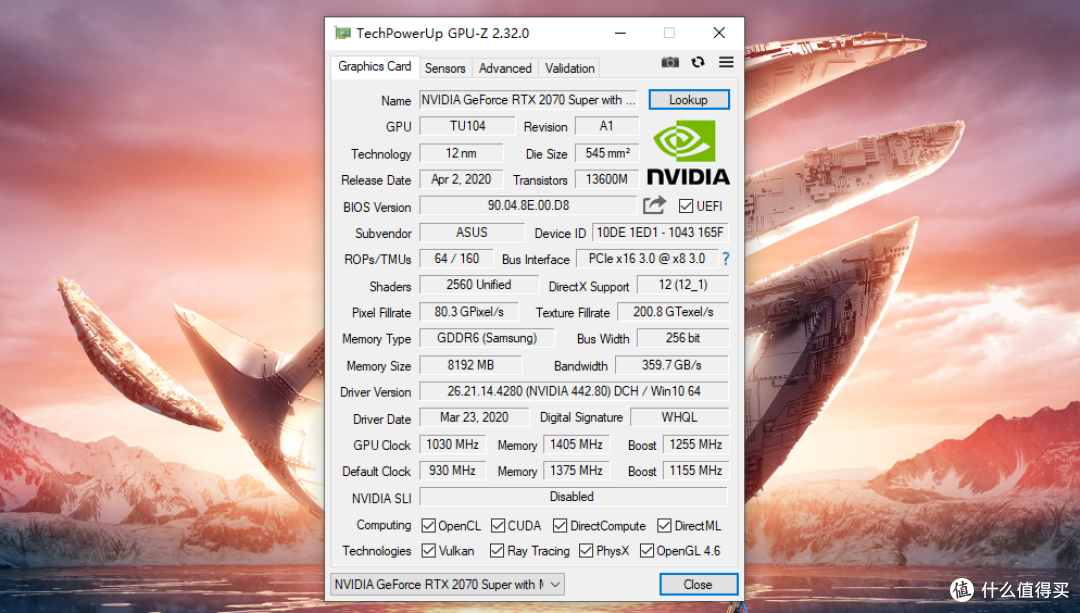Screen dimensions: 1080x613
Task: Click the Technology field showing 12 nm
Action: coord(461,153)
